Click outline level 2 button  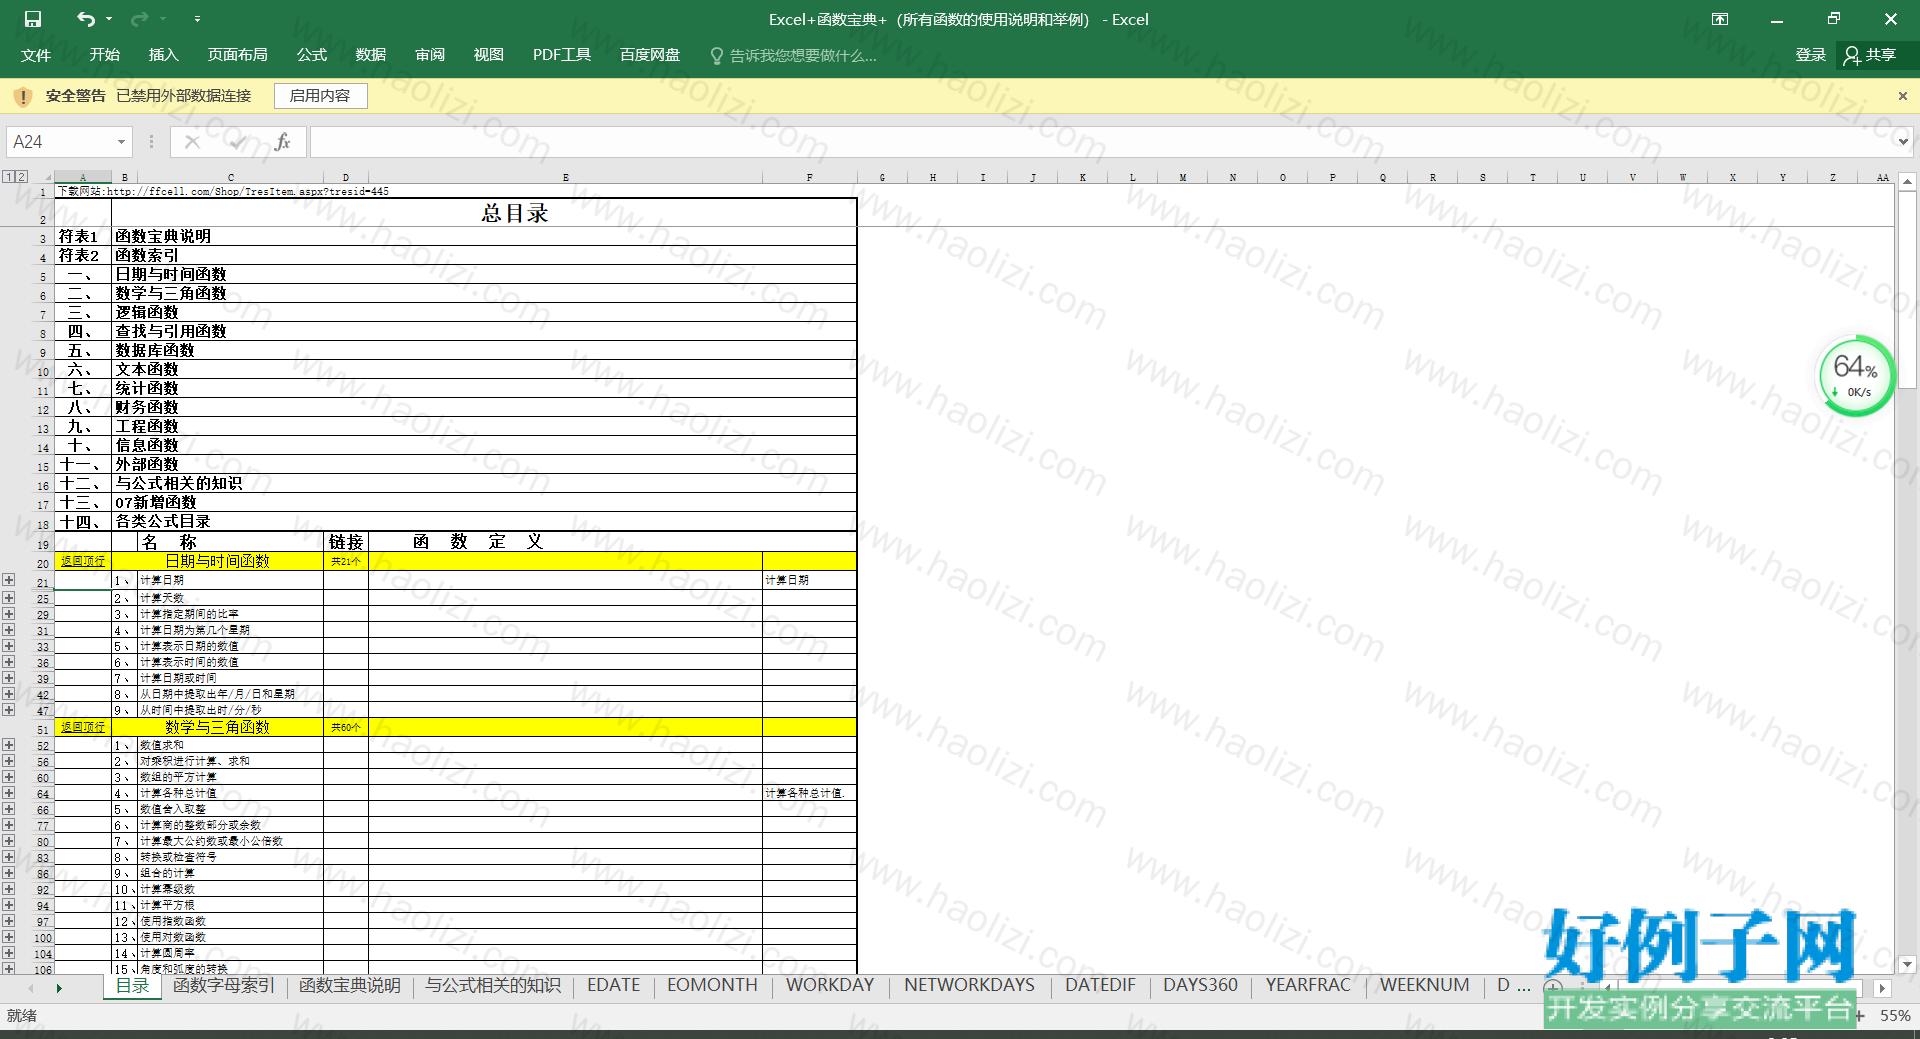[x=21, y=177]
